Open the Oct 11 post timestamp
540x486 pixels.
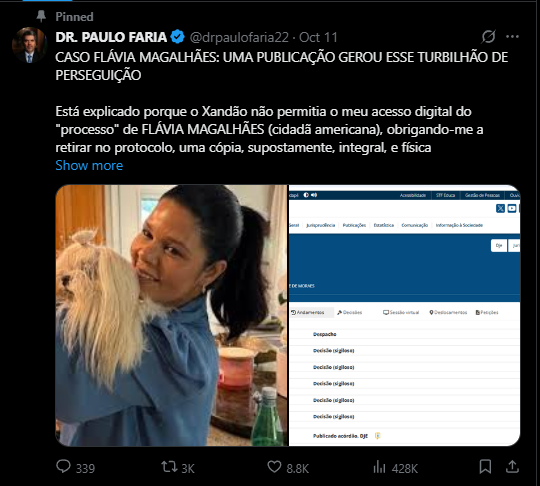318,37
